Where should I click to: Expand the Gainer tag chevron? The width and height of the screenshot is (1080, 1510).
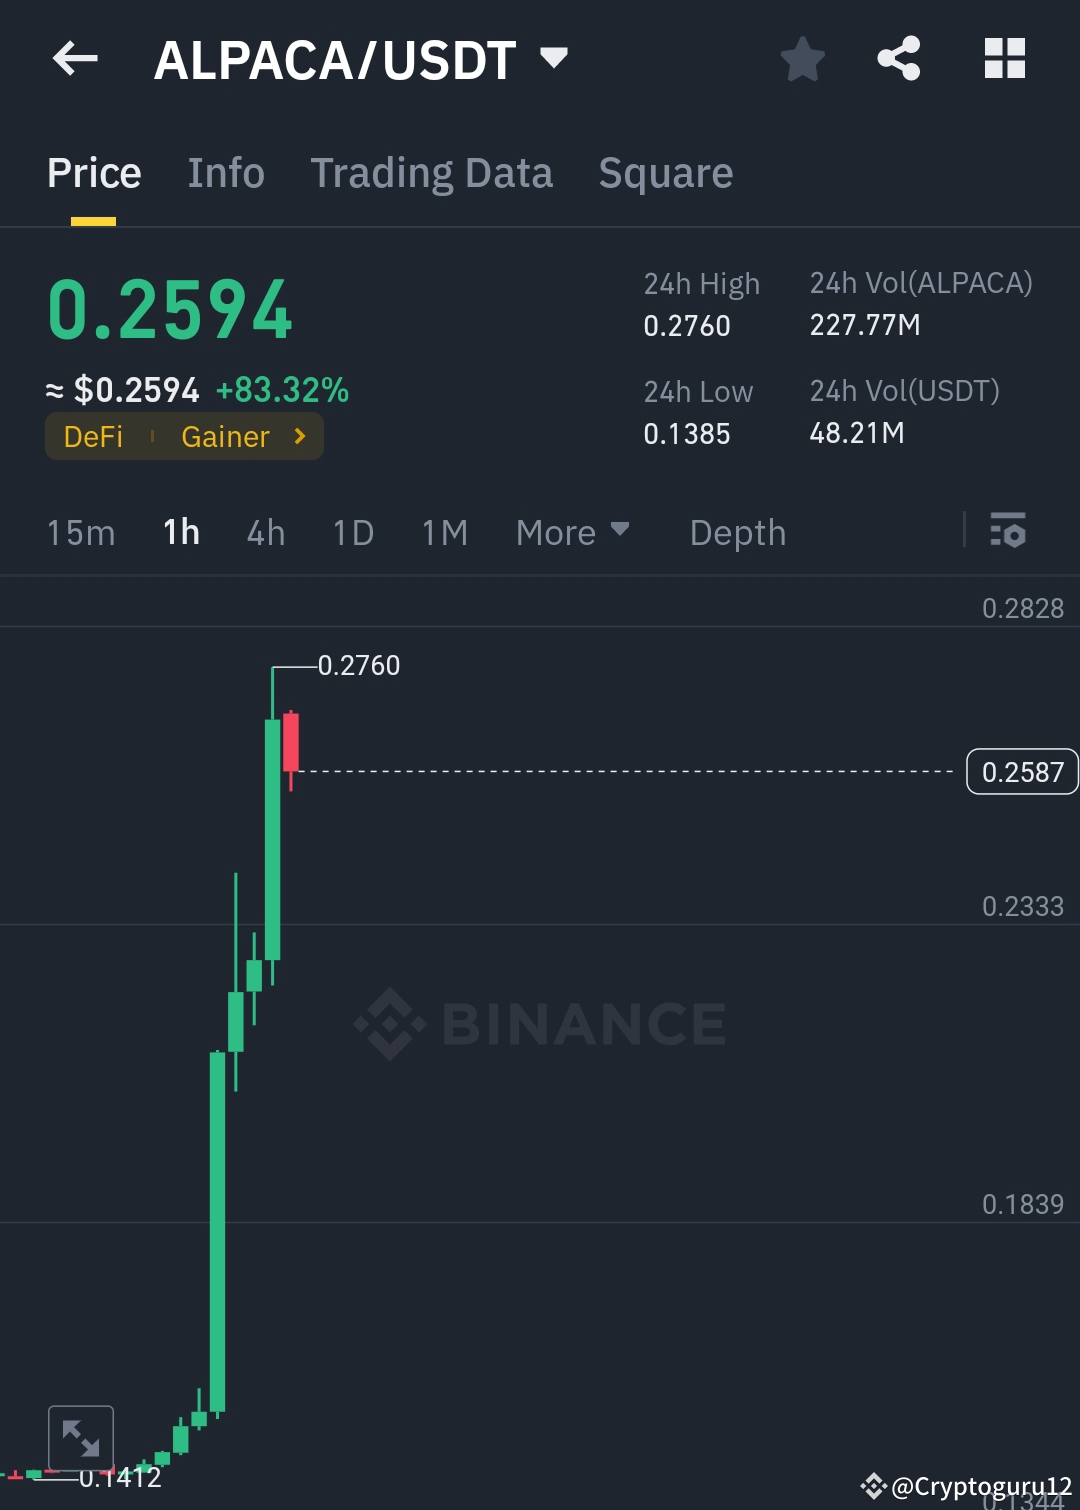click(299, 436)
